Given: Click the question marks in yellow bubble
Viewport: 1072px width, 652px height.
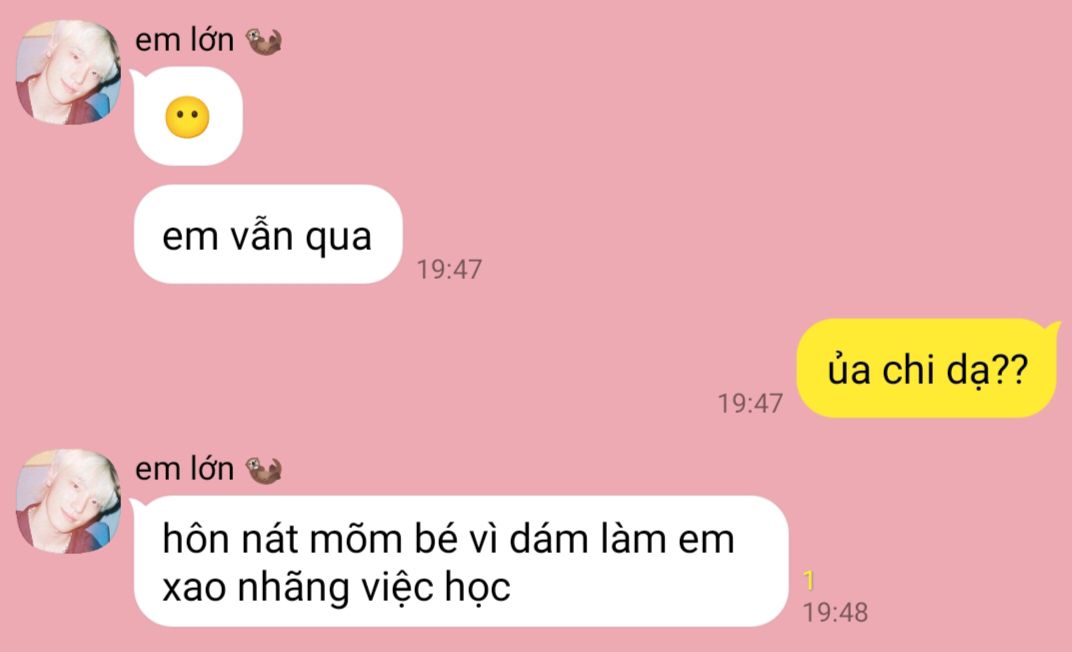Looking at the screenshot, I should (x=1009, y=370).
